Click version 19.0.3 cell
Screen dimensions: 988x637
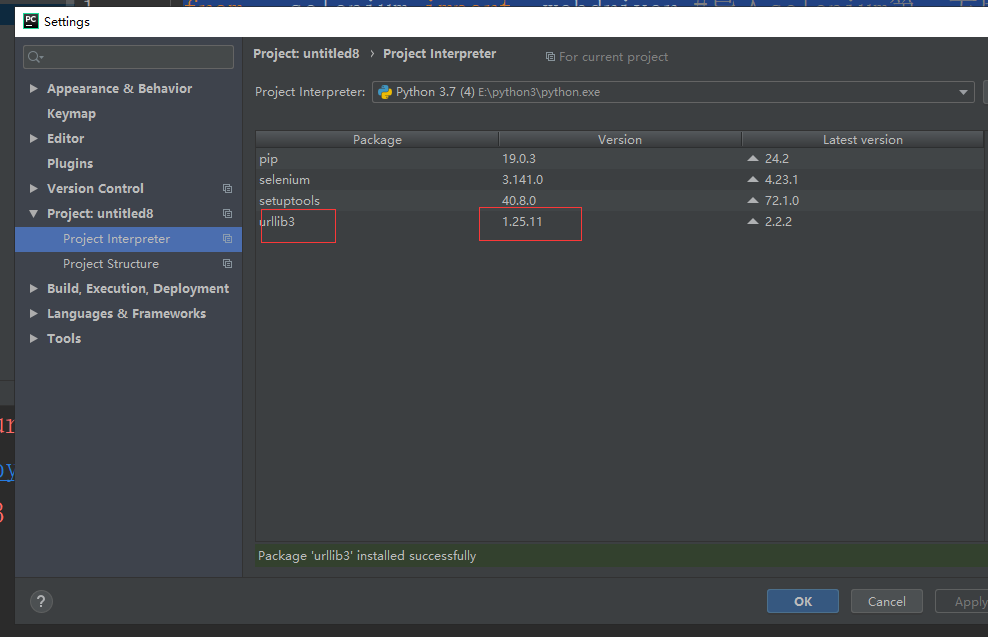click(x=519, y=159)
